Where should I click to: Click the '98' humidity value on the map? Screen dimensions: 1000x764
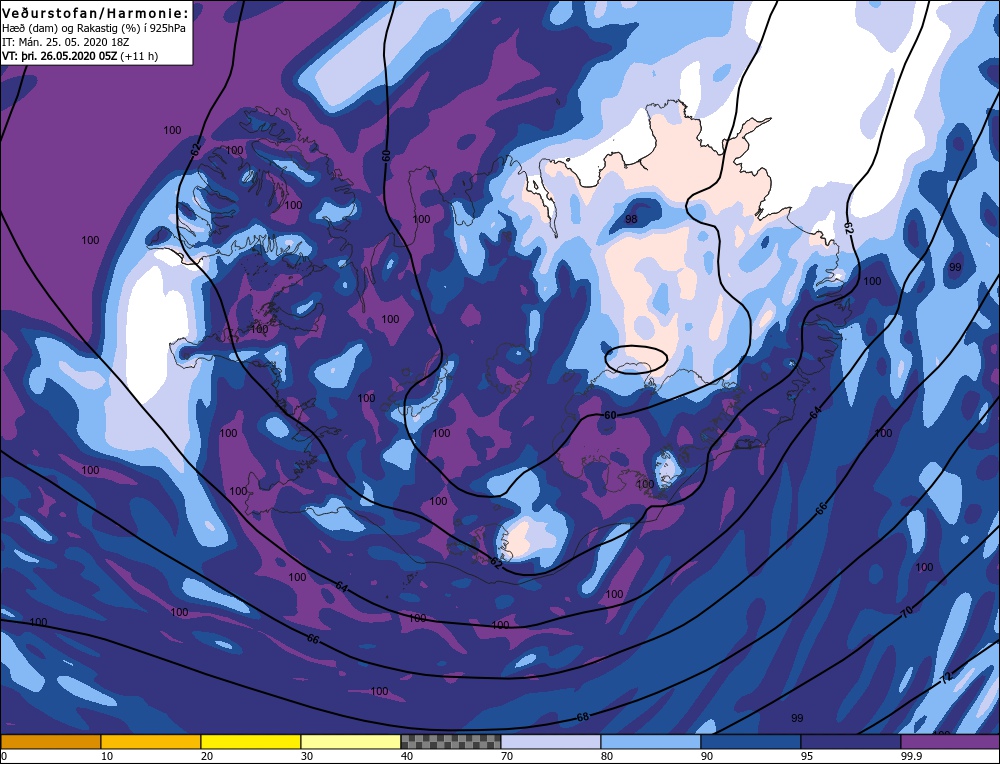click(631, 219)
